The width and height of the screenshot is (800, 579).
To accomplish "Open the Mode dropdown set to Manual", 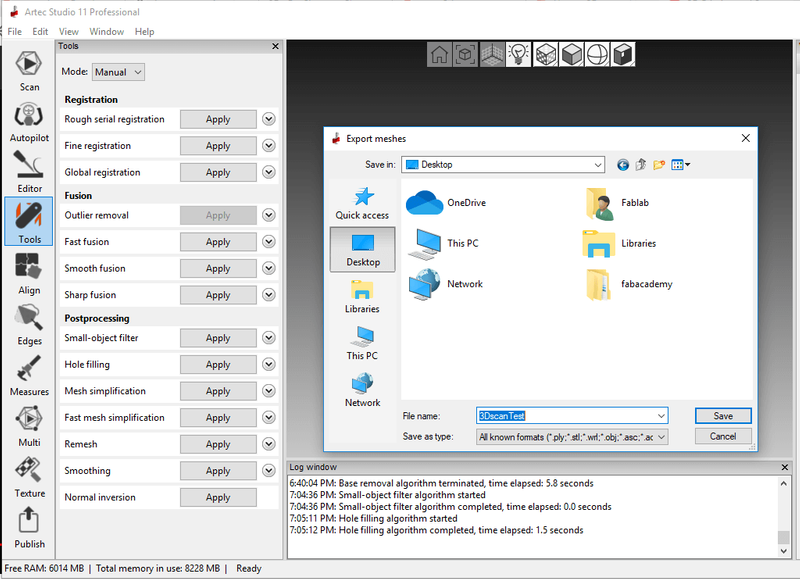I will pos(118,72).
